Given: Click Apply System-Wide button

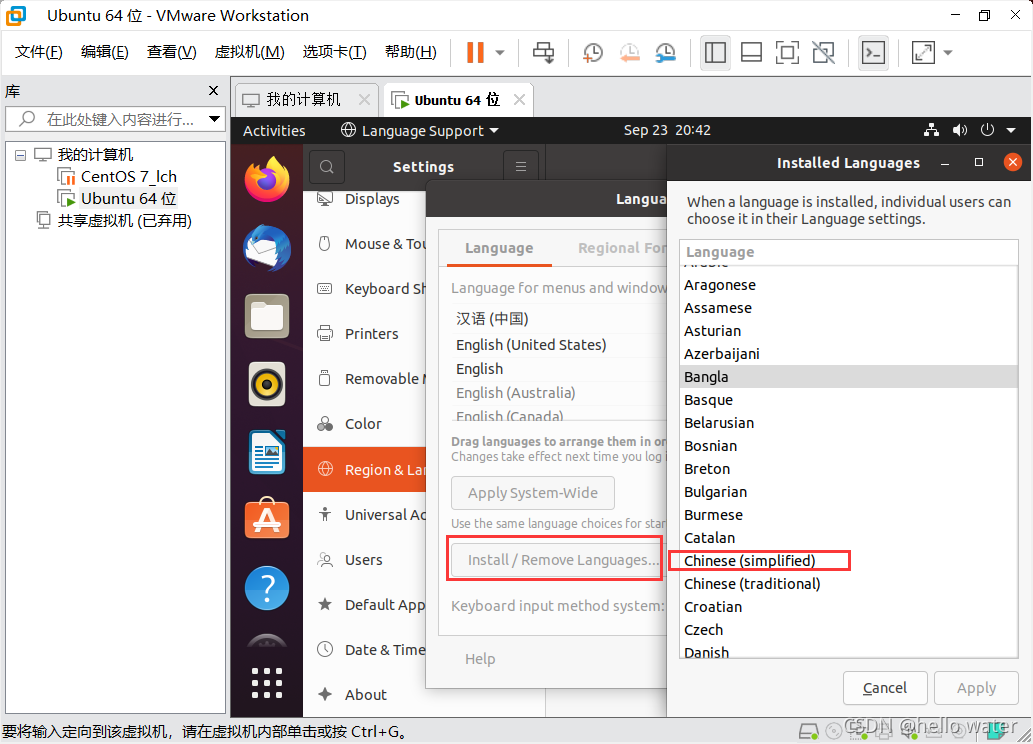Looking at the screenshot, I should [532, 493].
